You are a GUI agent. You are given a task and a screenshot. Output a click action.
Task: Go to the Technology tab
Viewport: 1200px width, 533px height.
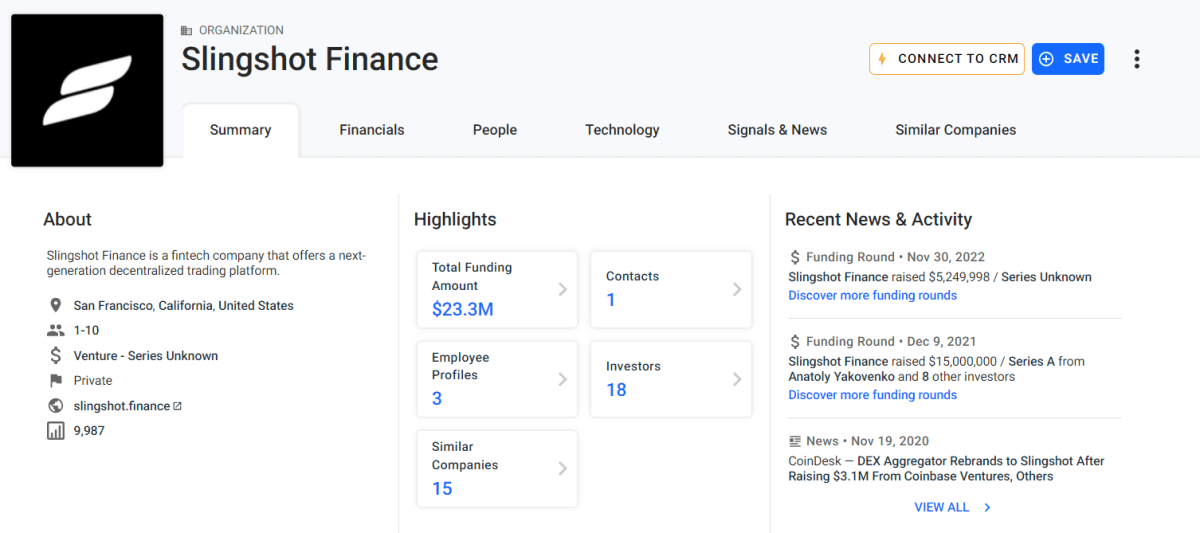point(622,130)
